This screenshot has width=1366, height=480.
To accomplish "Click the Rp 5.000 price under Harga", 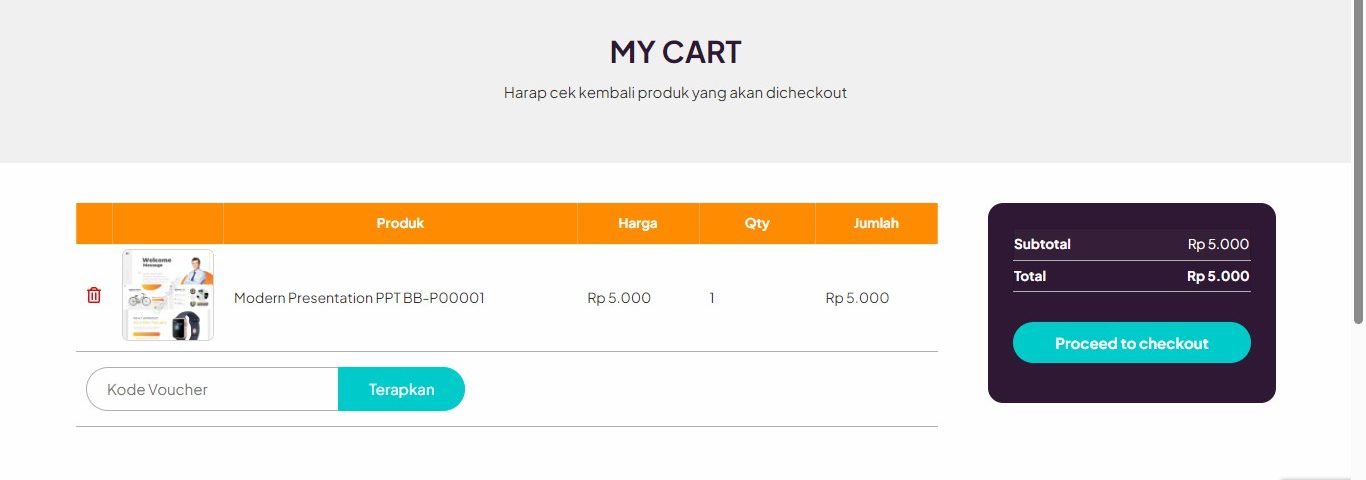I will [x=619, y=298].
